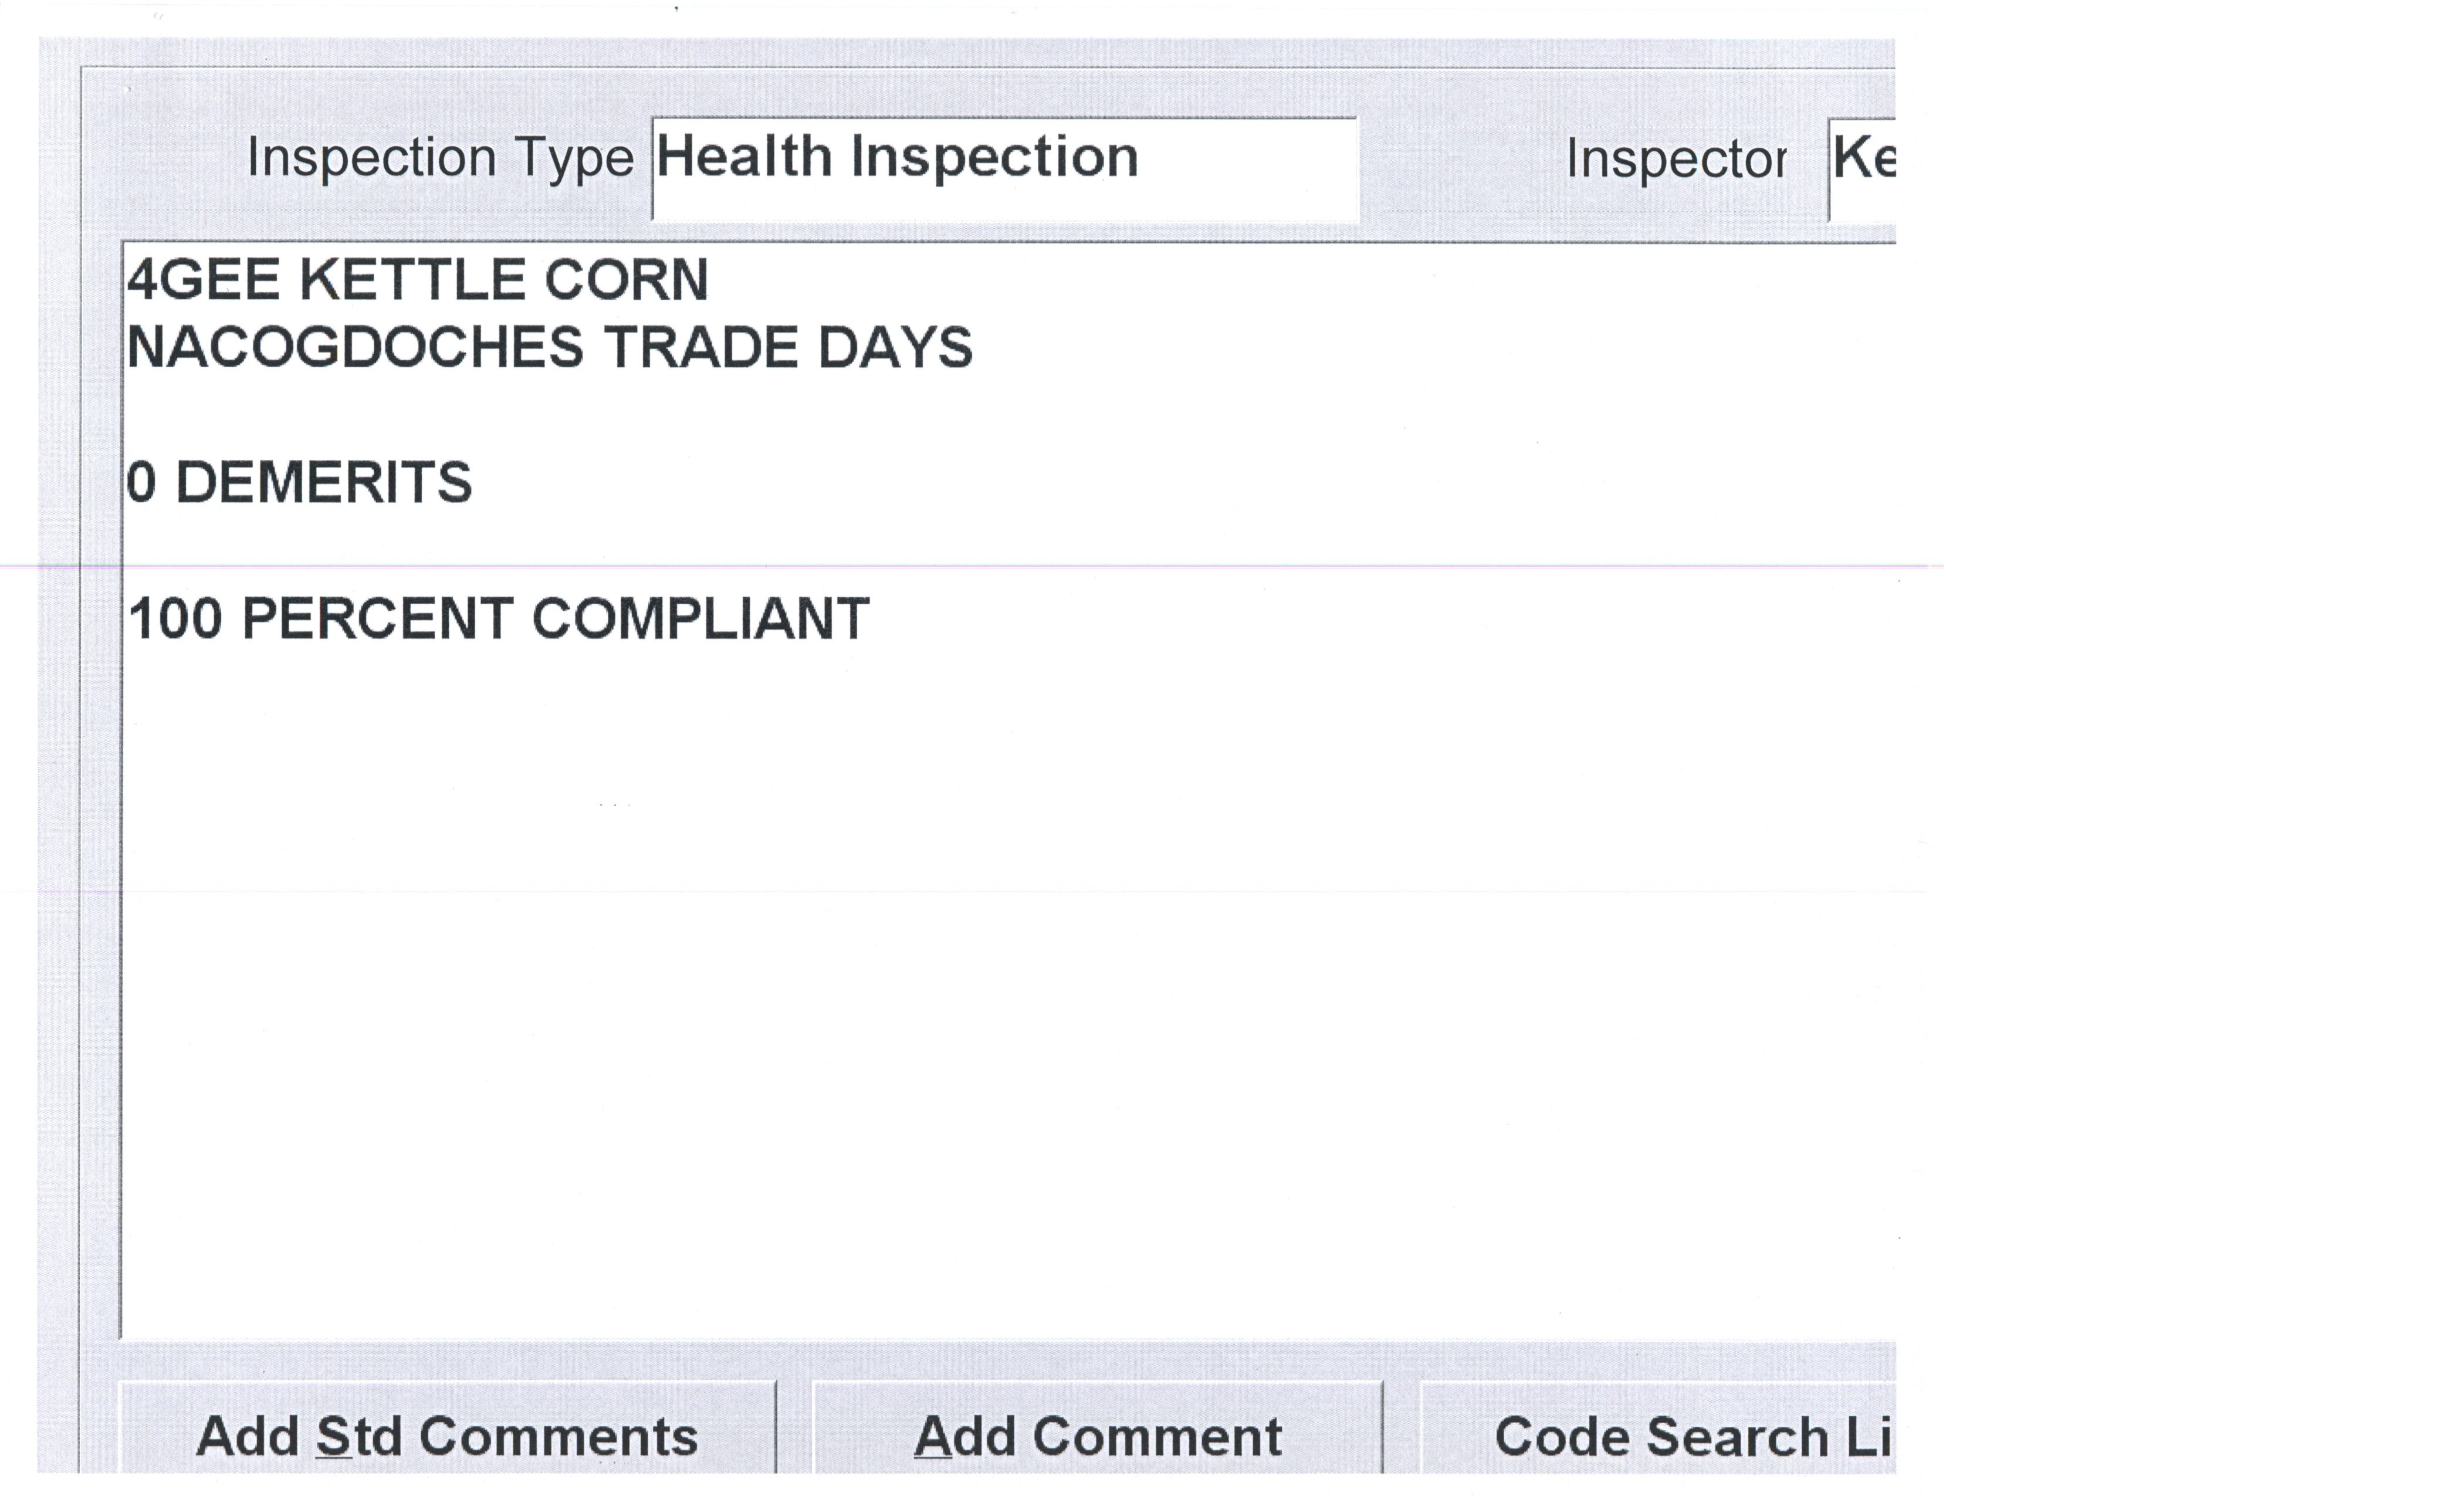This screenshot has height=1496, width=2464.
Task: Focus the Inspection Type field
Action: point(1004,168)
